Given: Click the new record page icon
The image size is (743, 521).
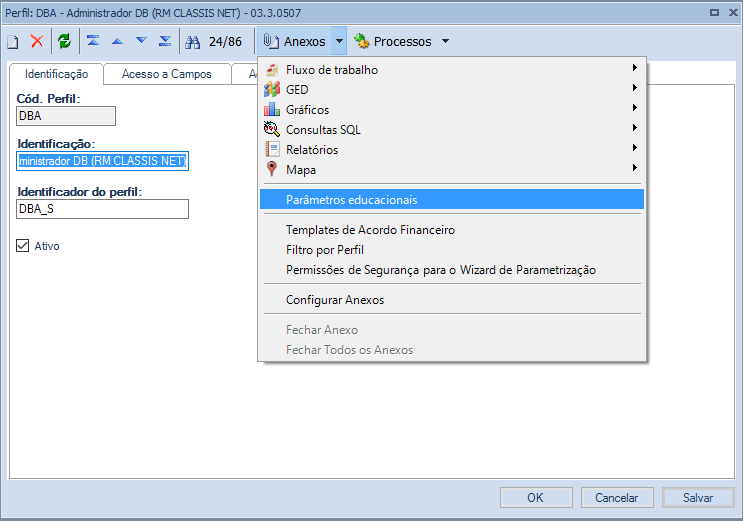Looking at the screenshot, I should click(13, 42).
